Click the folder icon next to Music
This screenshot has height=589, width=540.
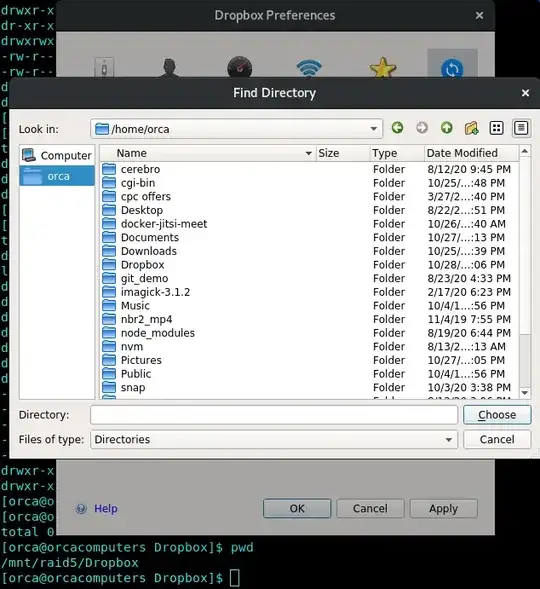tap(109, 306)
